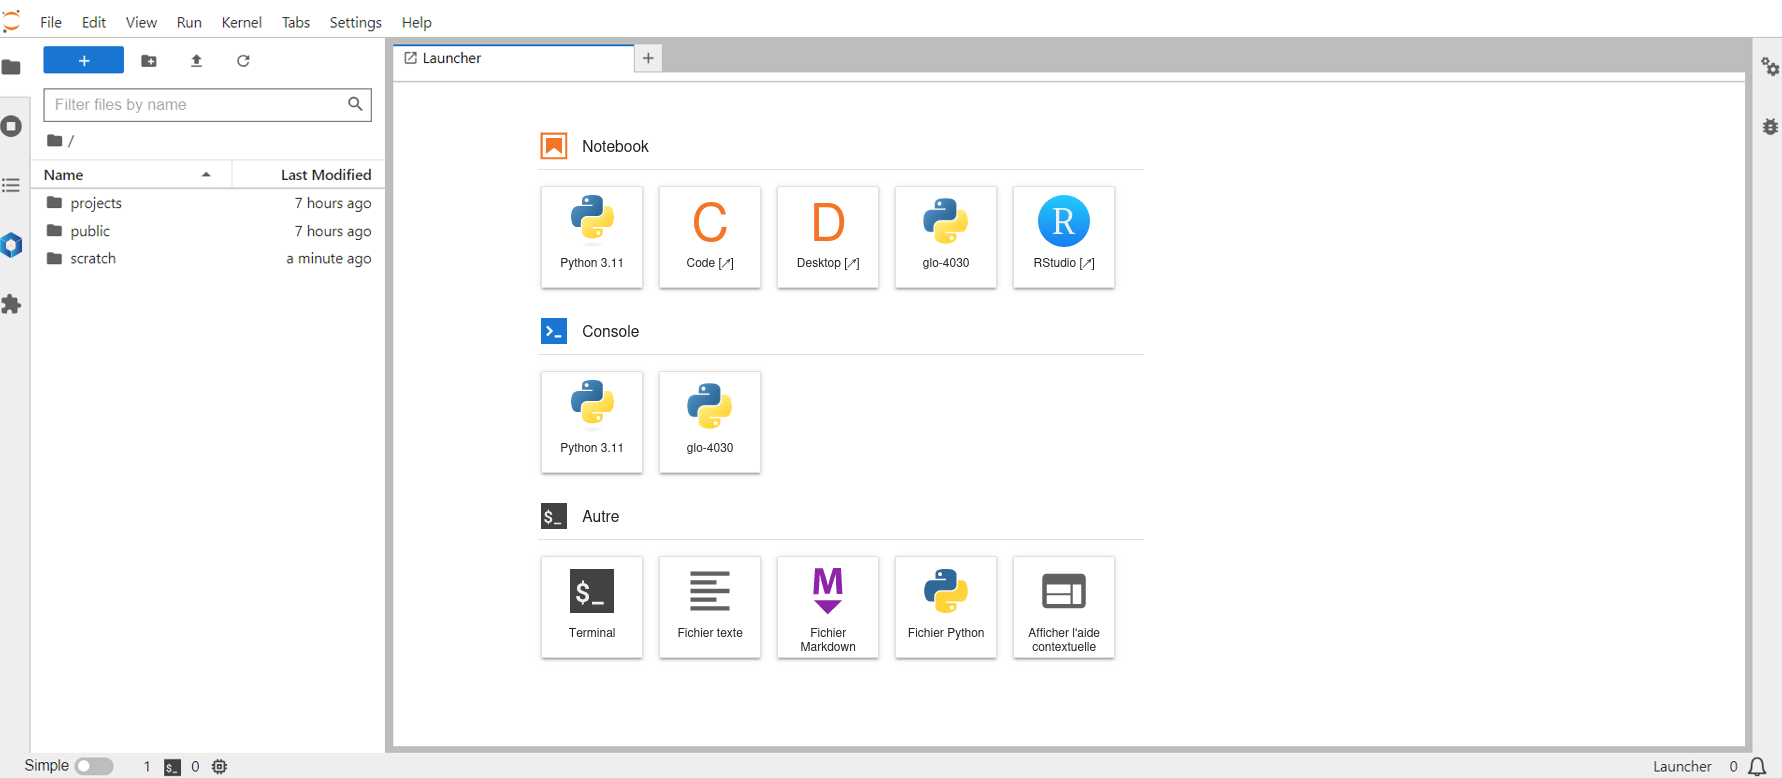Click the upload files icon
1782x778 pixels.
click(x=196, y=61)
